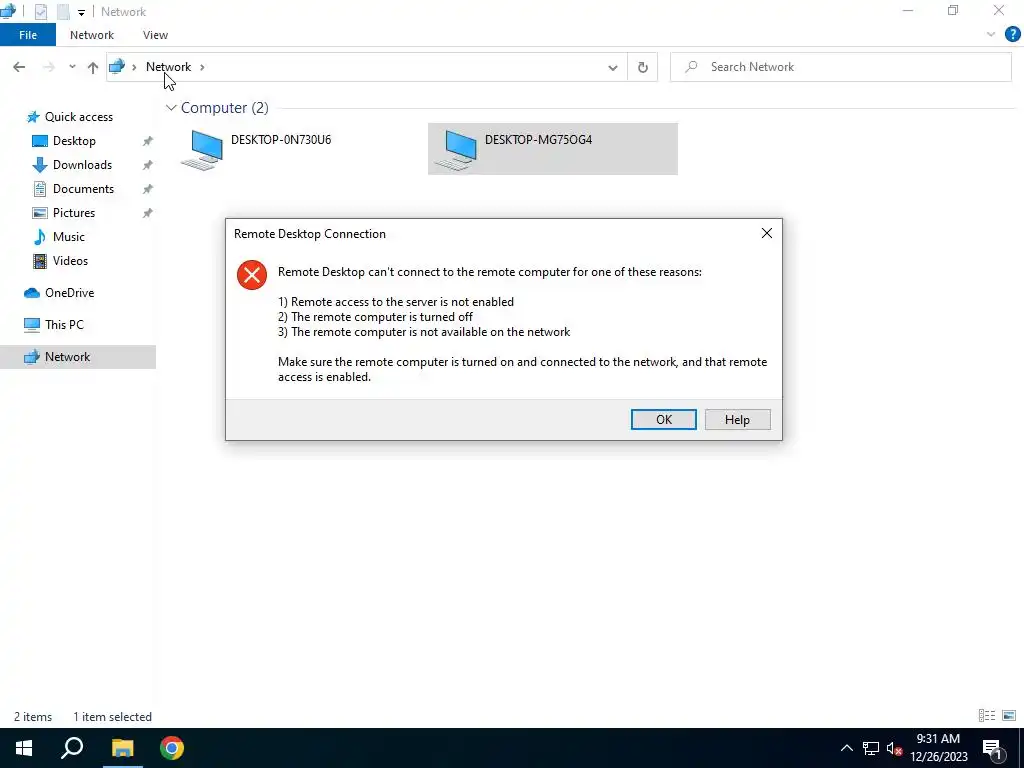
Task: Collapse the Computer (2) group
Action: (x=171, y=108)
